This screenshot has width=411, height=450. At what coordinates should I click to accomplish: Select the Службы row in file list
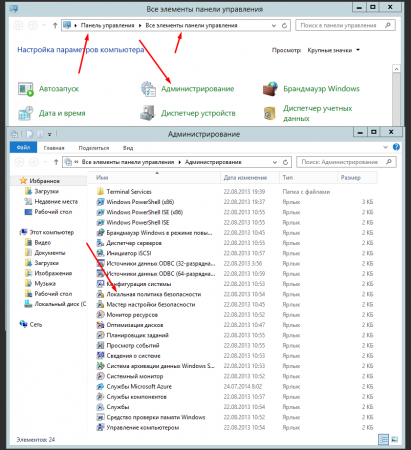[x=235, y=407]
